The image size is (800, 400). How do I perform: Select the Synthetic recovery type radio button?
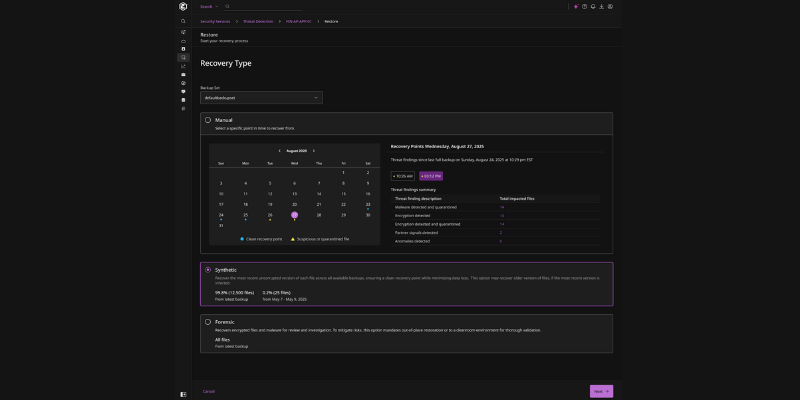coord(208,269)
